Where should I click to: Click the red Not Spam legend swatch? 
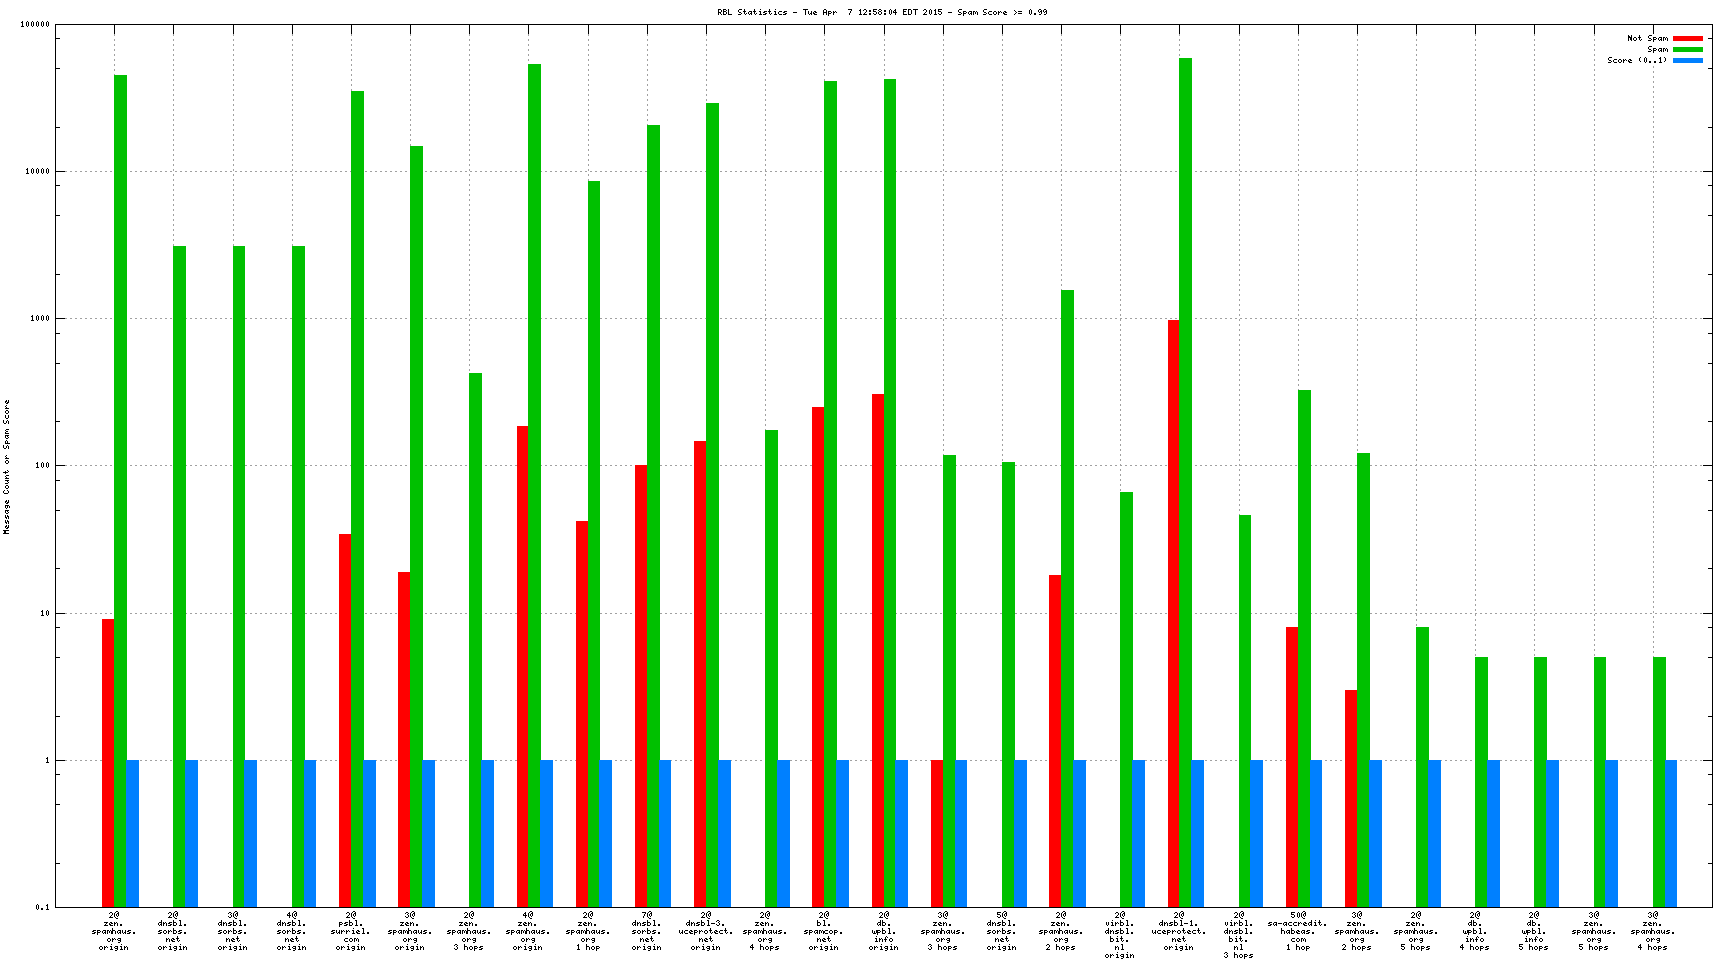[1687, 39]
